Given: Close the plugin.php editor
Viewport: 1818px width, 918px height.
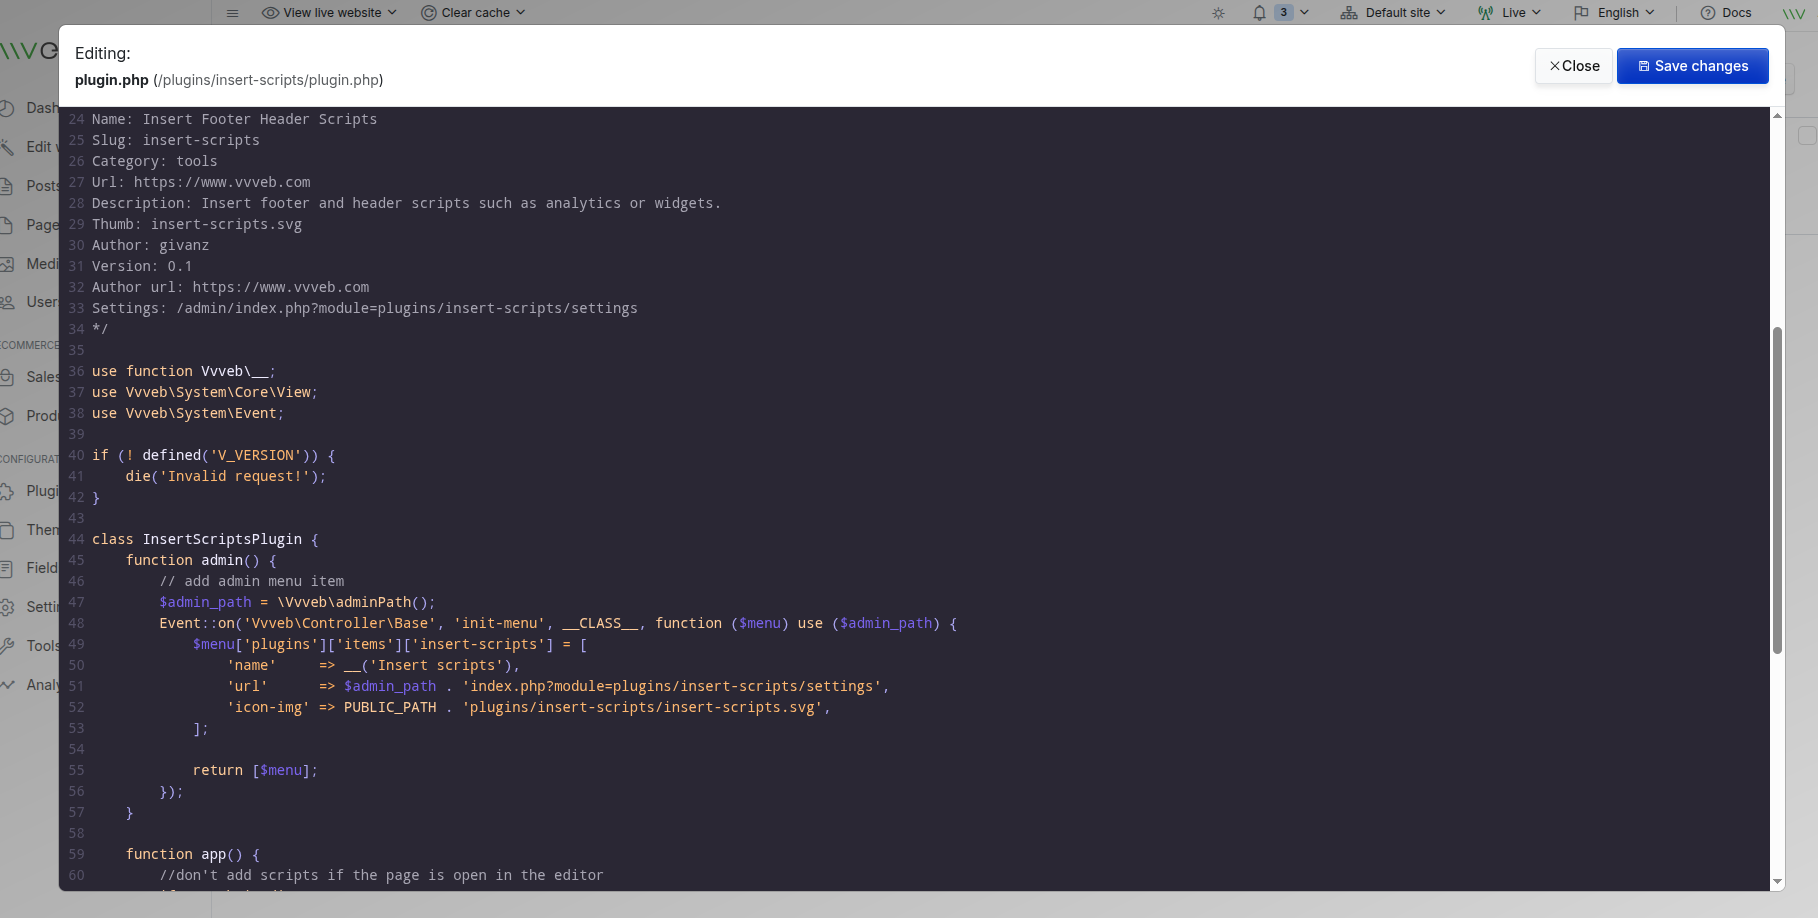Looking at the screenshot, I should 1573,65.
